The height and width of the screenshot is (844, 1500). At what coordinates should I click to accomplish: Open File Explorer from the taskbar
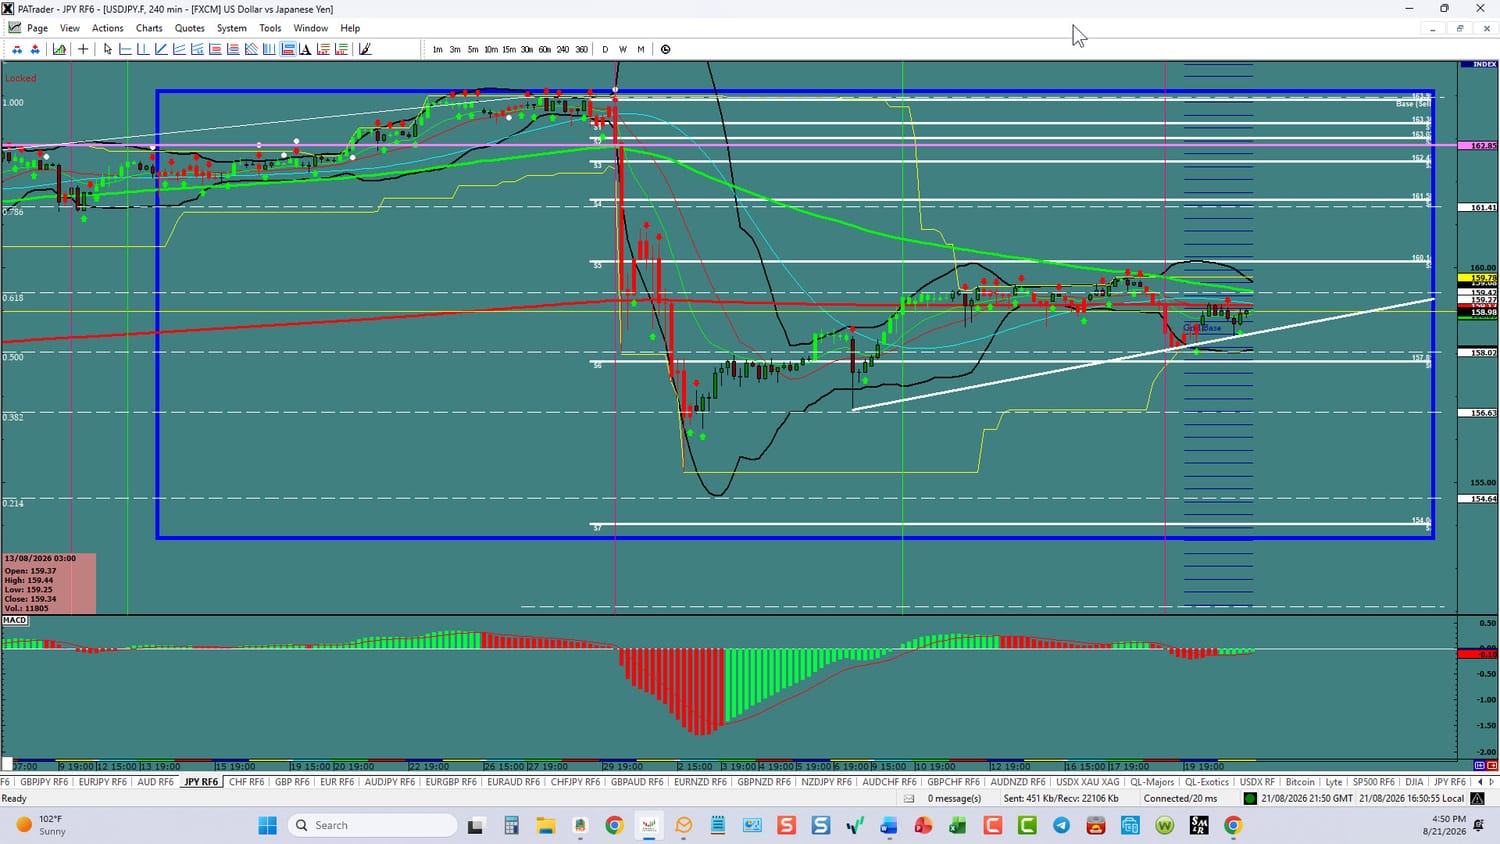pos(545,825)
